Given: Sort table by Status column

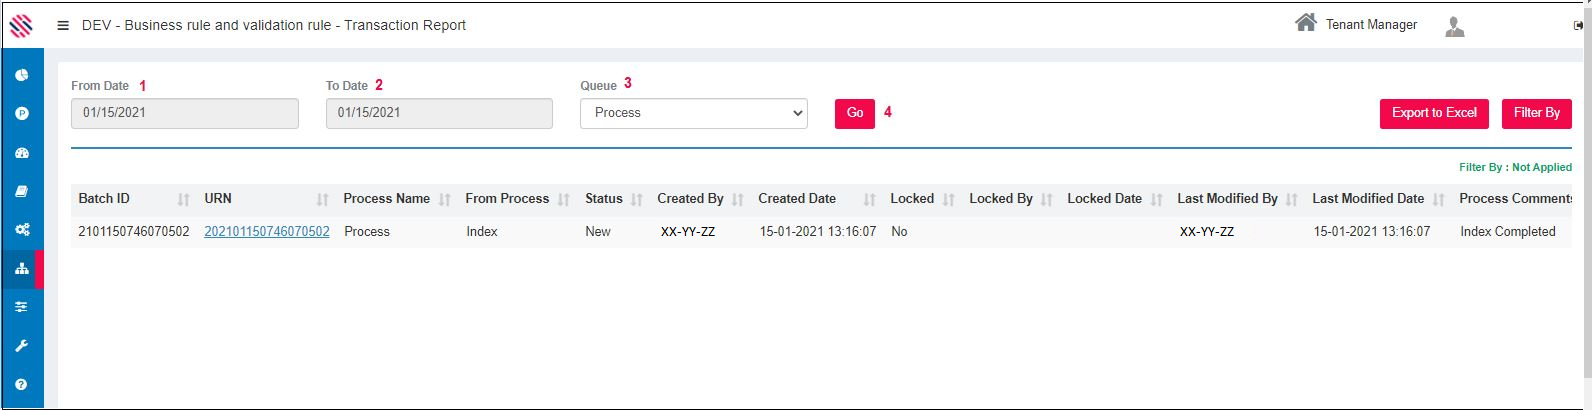Looking at the screenshot, I should [636, 200].
